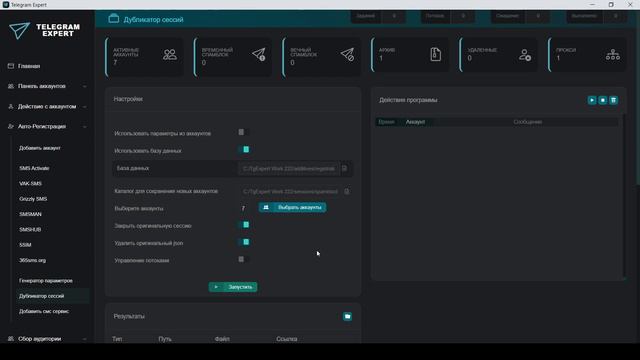
Task: Expand the Панель аккаунтов chevron
Action: pos(84,87)
